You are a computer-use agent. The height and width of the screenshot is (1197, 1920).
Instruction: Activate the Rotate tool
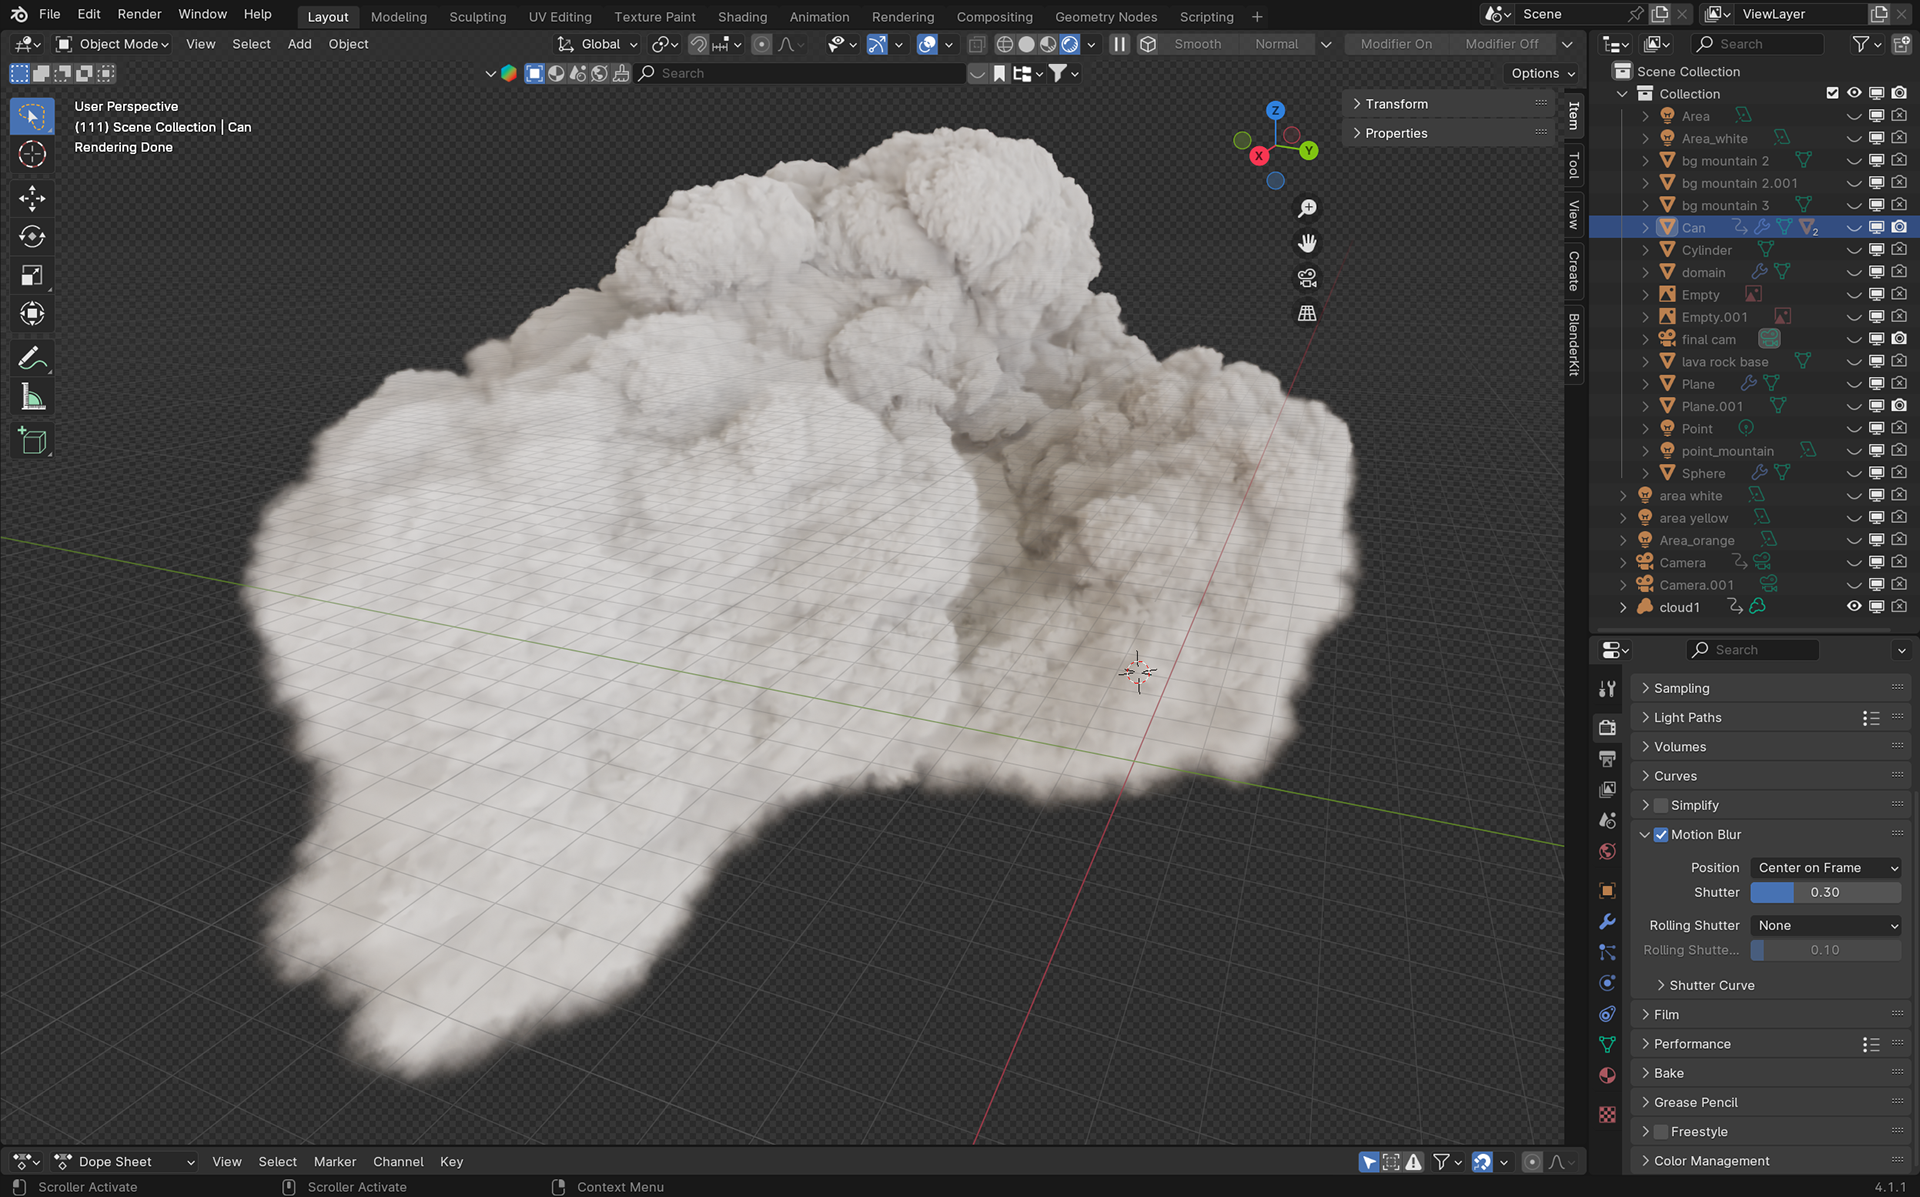[x=32, y=237]
